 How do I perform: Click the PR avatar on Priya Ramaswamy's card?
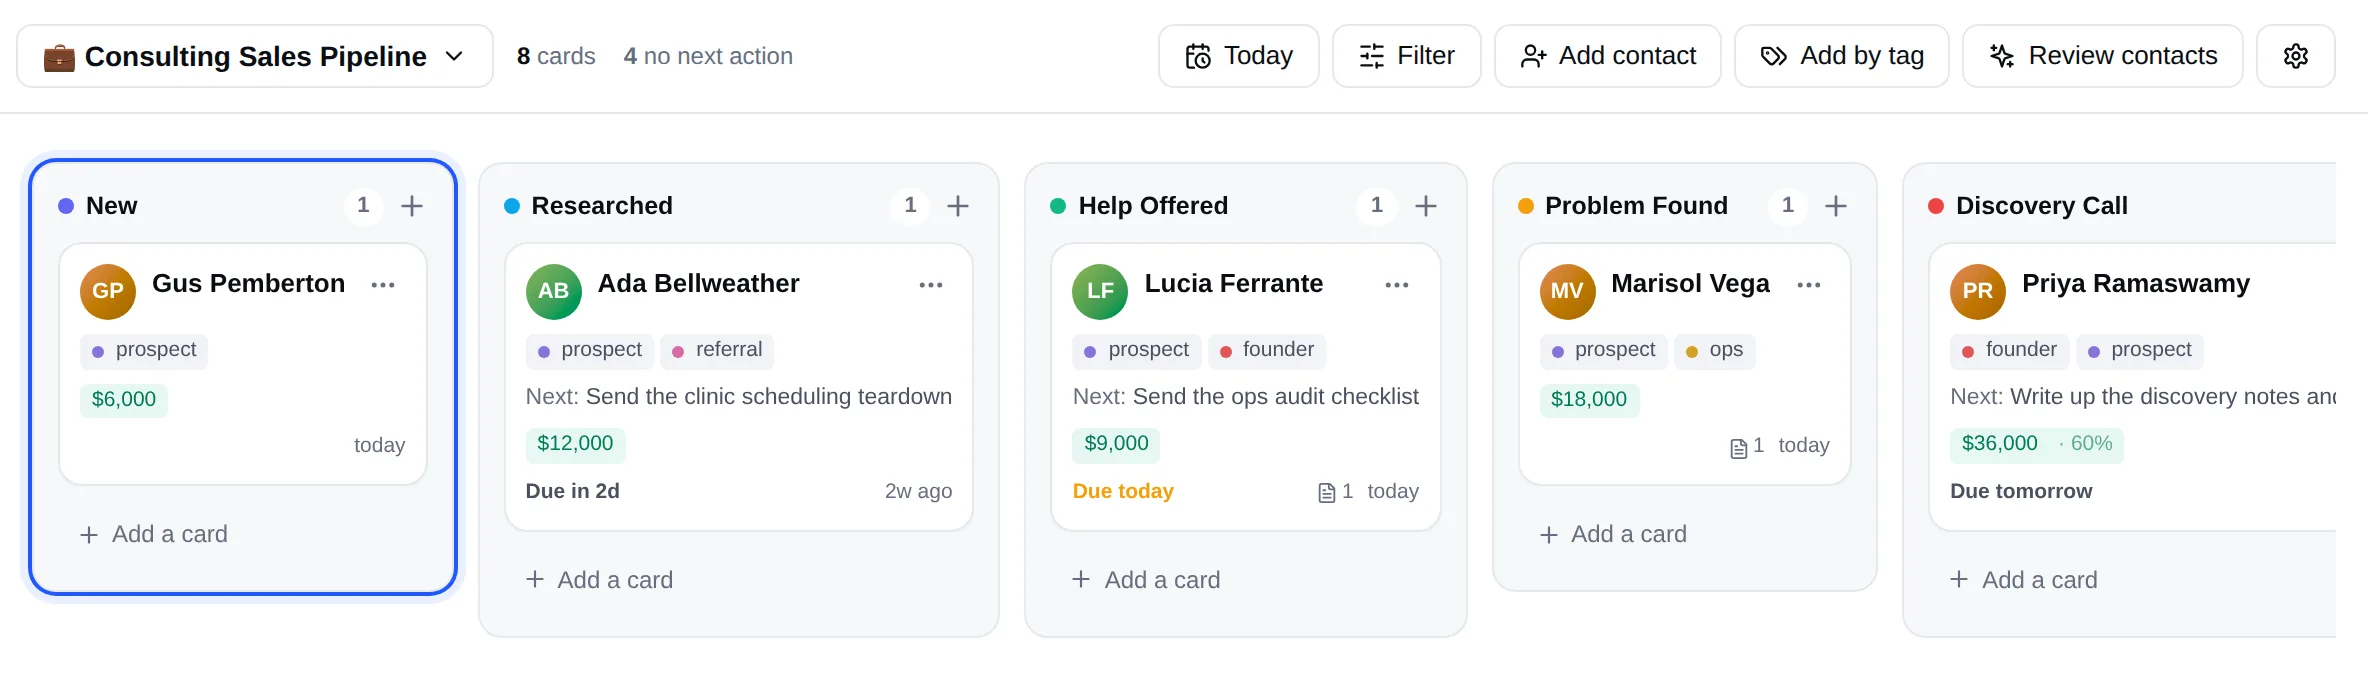[x=1978, y=291]
